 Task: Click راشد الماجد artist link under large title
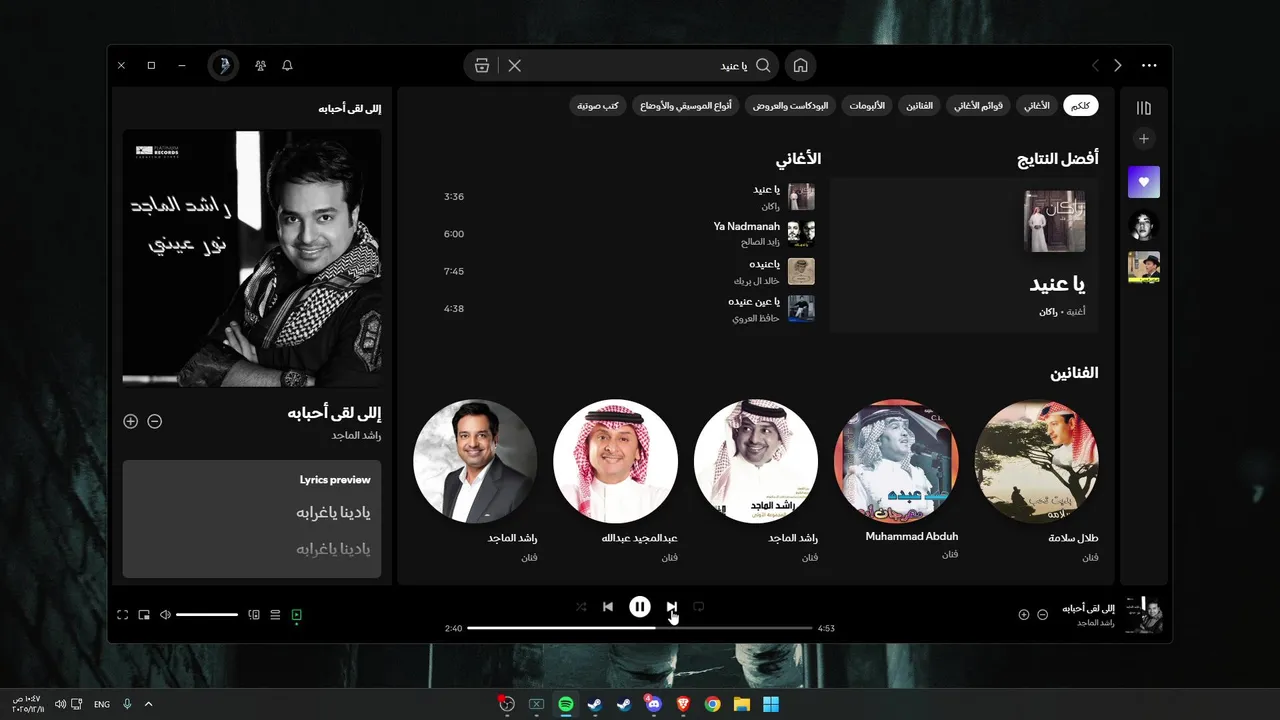(356, 435)
